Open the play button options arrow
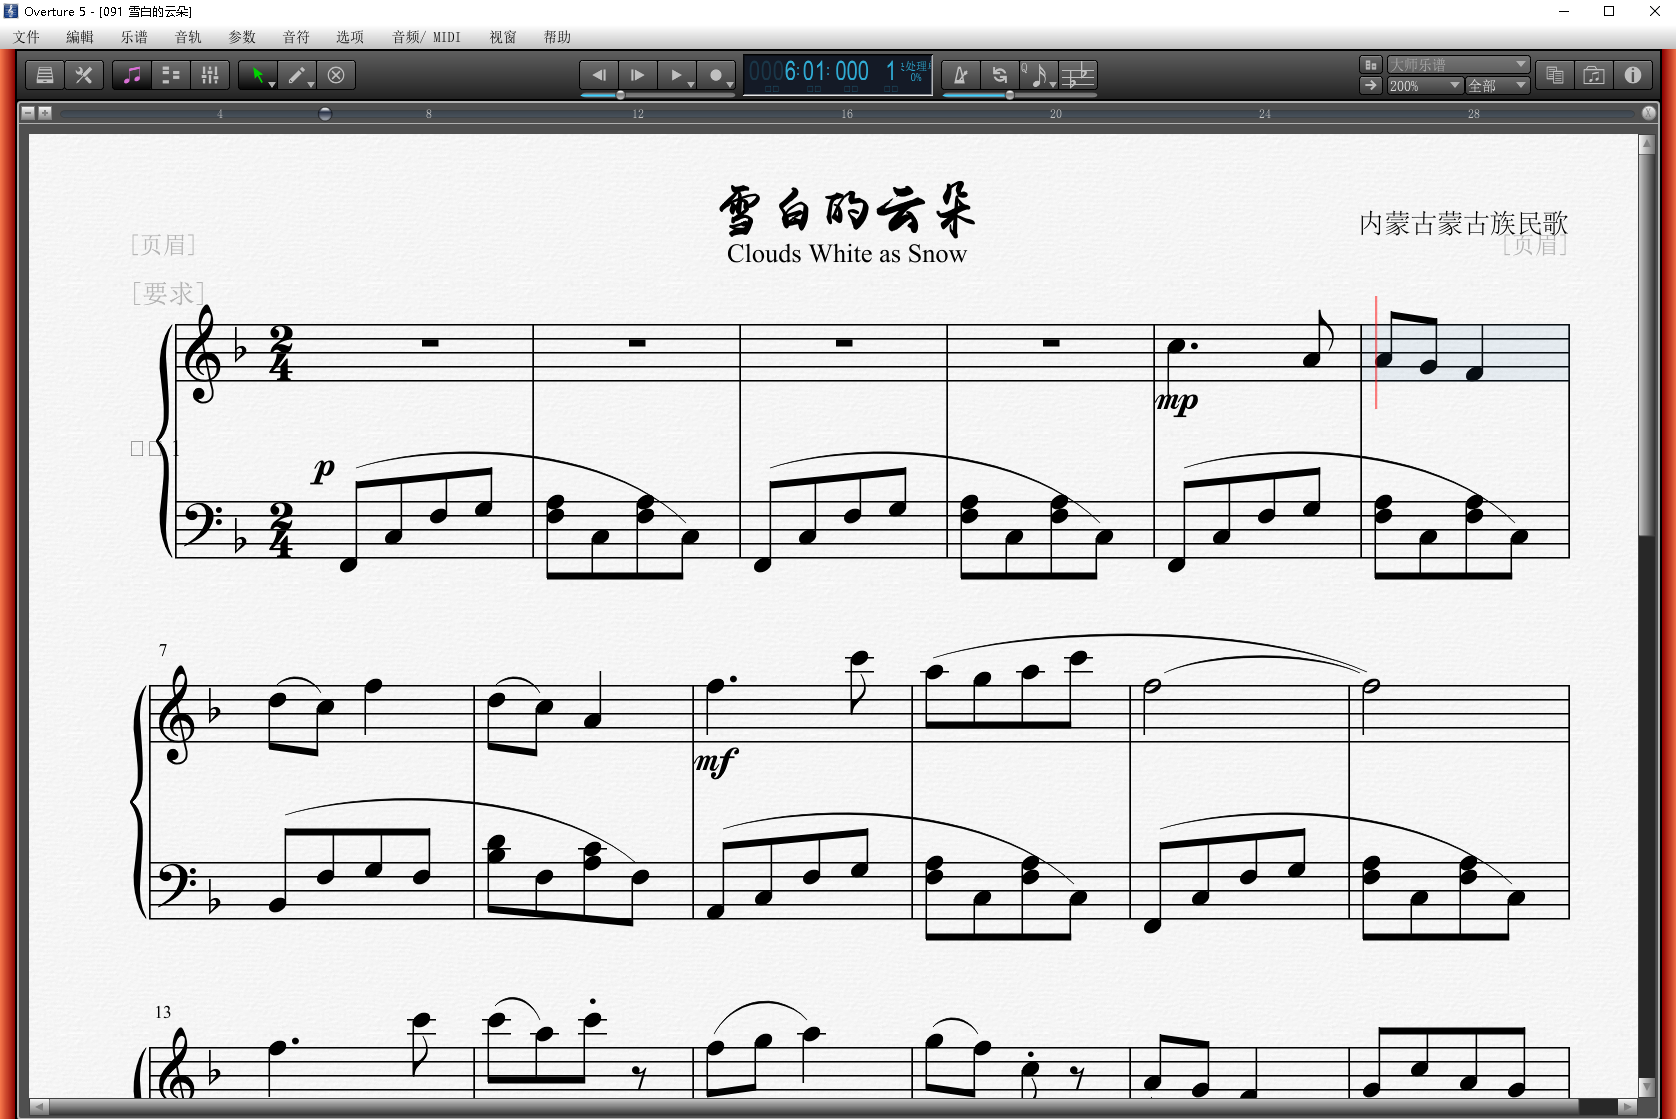The height and width of the screenshot is (1119, 1676). [691, 85]
